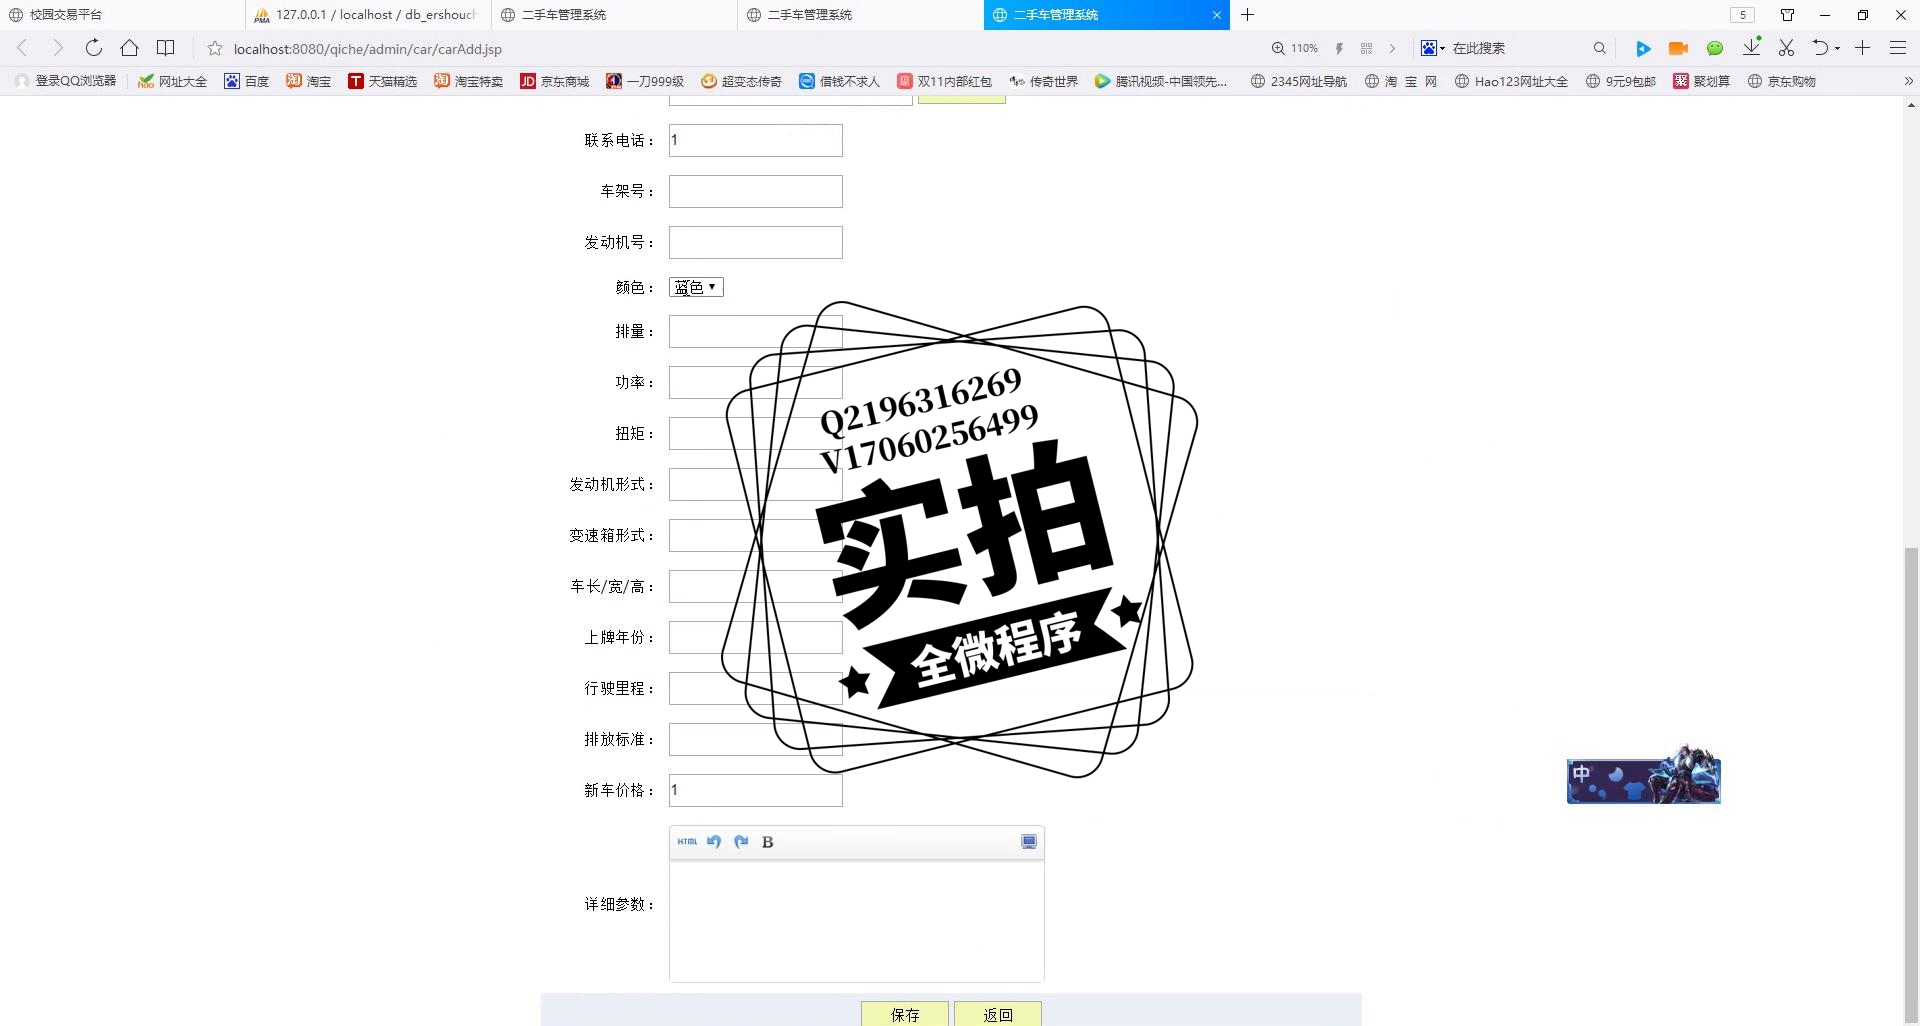Open 聚划算 bookmark

(1701, 81)
